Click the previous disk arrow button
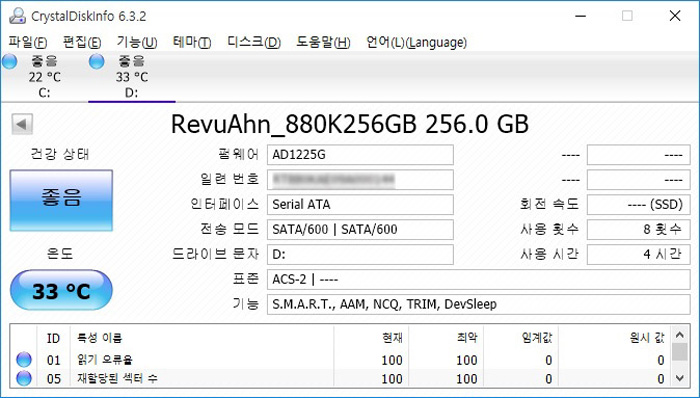 coord(22,124)
